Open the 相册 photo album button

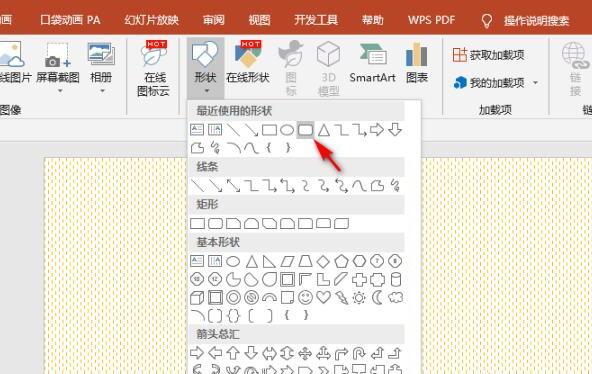pyautogui.click(x=101, y=62)
